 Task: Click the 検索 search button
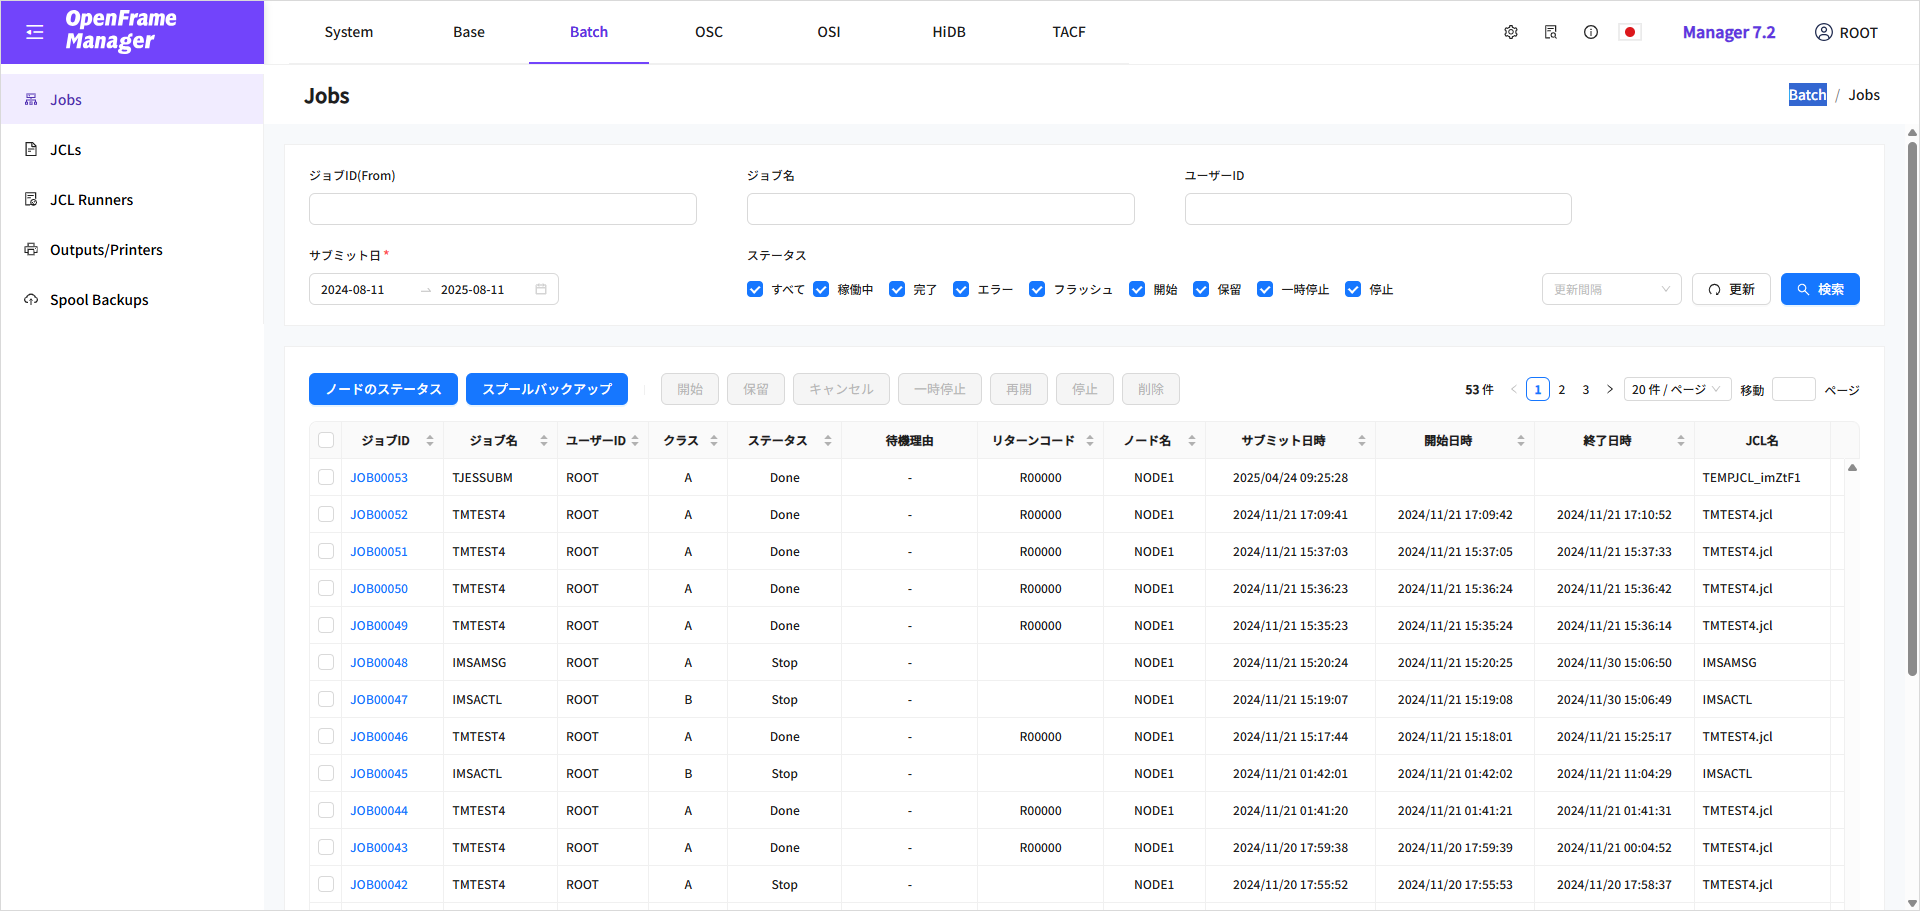point(1819,290)
